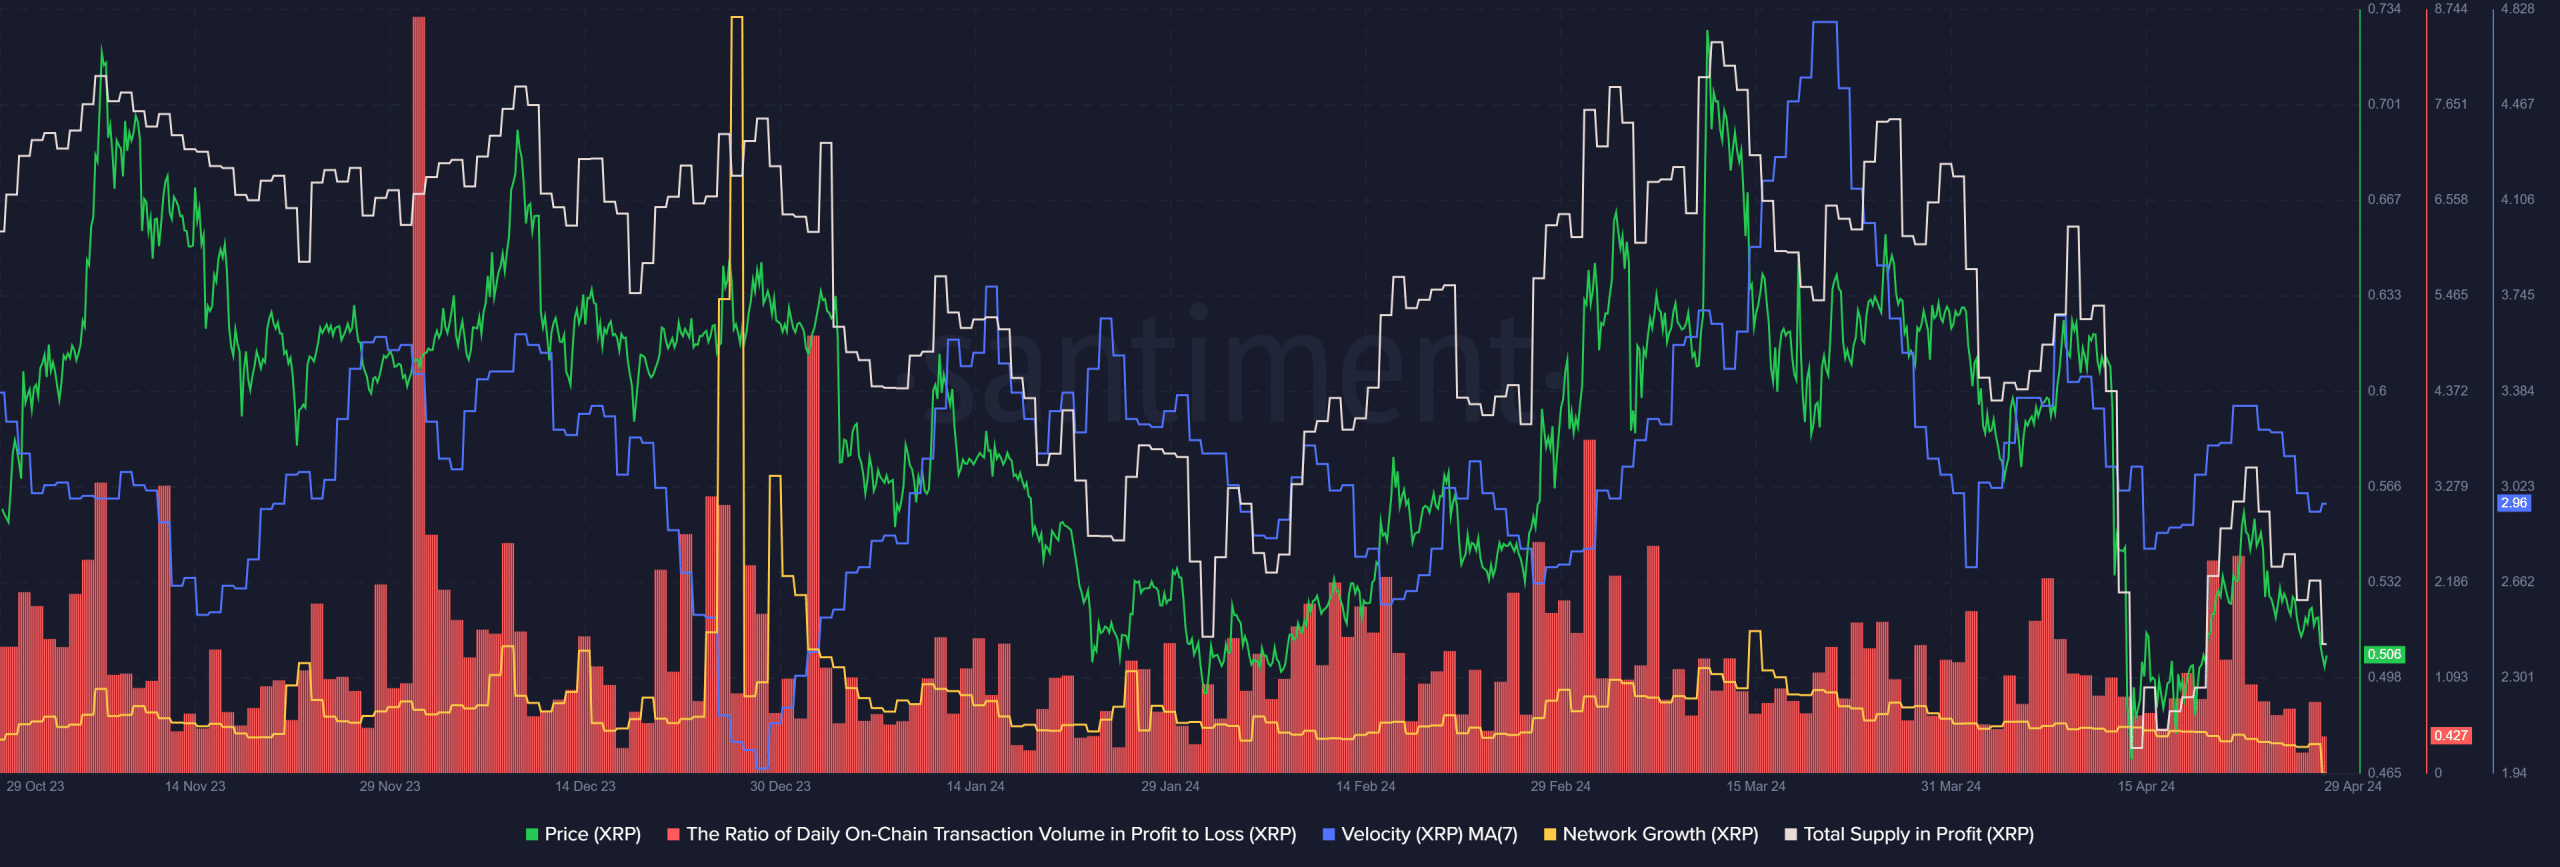Click the 4.106 velocity axis value
This screenshot has width=2560, height=867.
[2518, 200]
